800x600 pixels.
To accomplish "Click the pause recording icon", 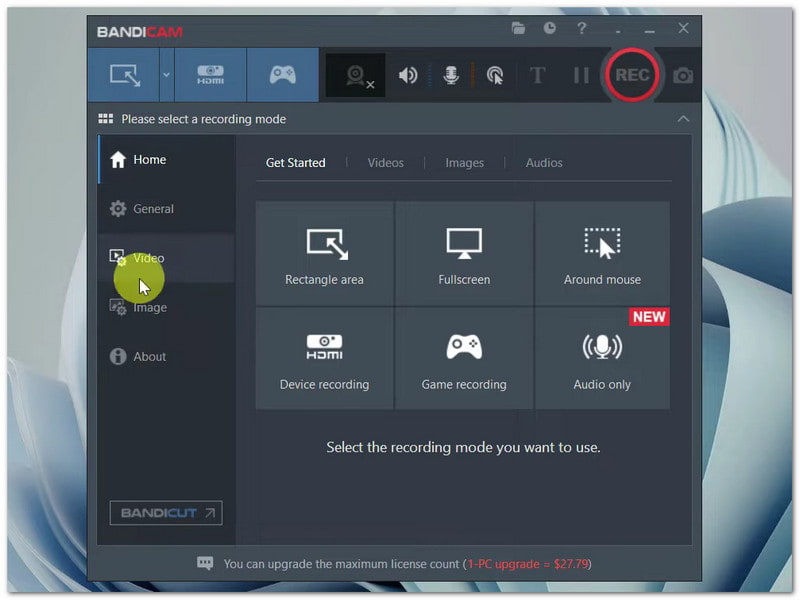I will pyautogui.click(x=581, y=76).
